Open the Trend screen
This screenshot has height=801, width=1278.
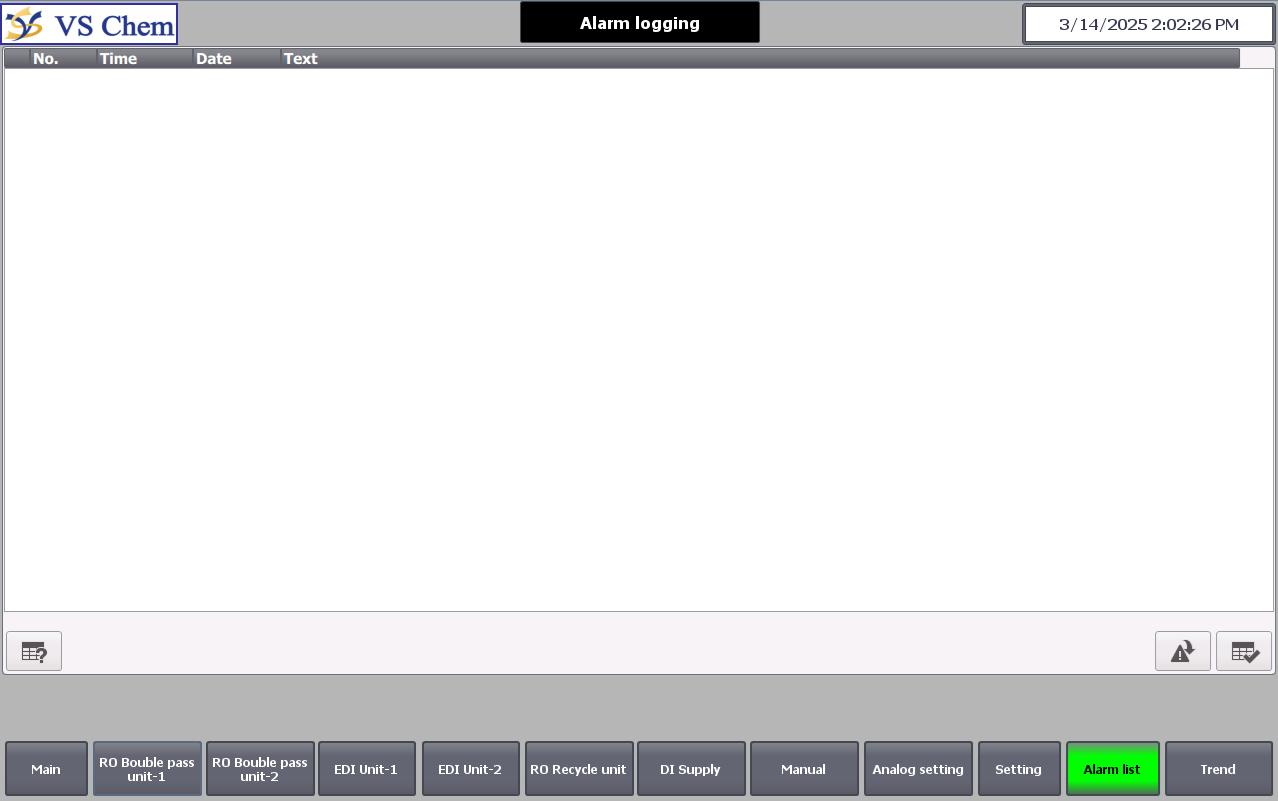point(1218,769)
